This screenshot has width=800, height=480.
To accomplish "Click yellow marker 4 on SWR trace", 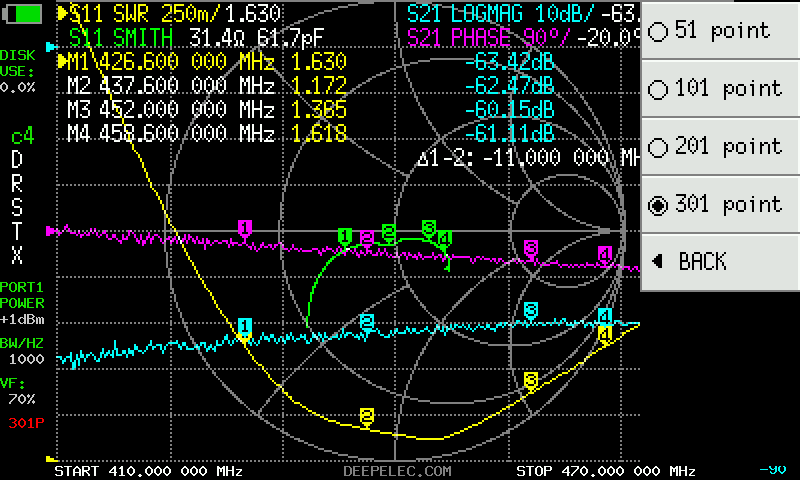I will 605,336.
